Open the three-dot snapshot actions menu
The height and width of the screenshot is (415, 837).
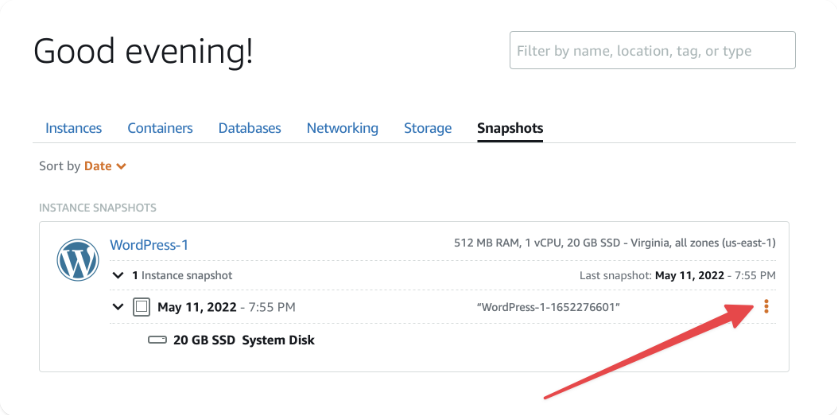pyautogui.click(x=766, y=307)
